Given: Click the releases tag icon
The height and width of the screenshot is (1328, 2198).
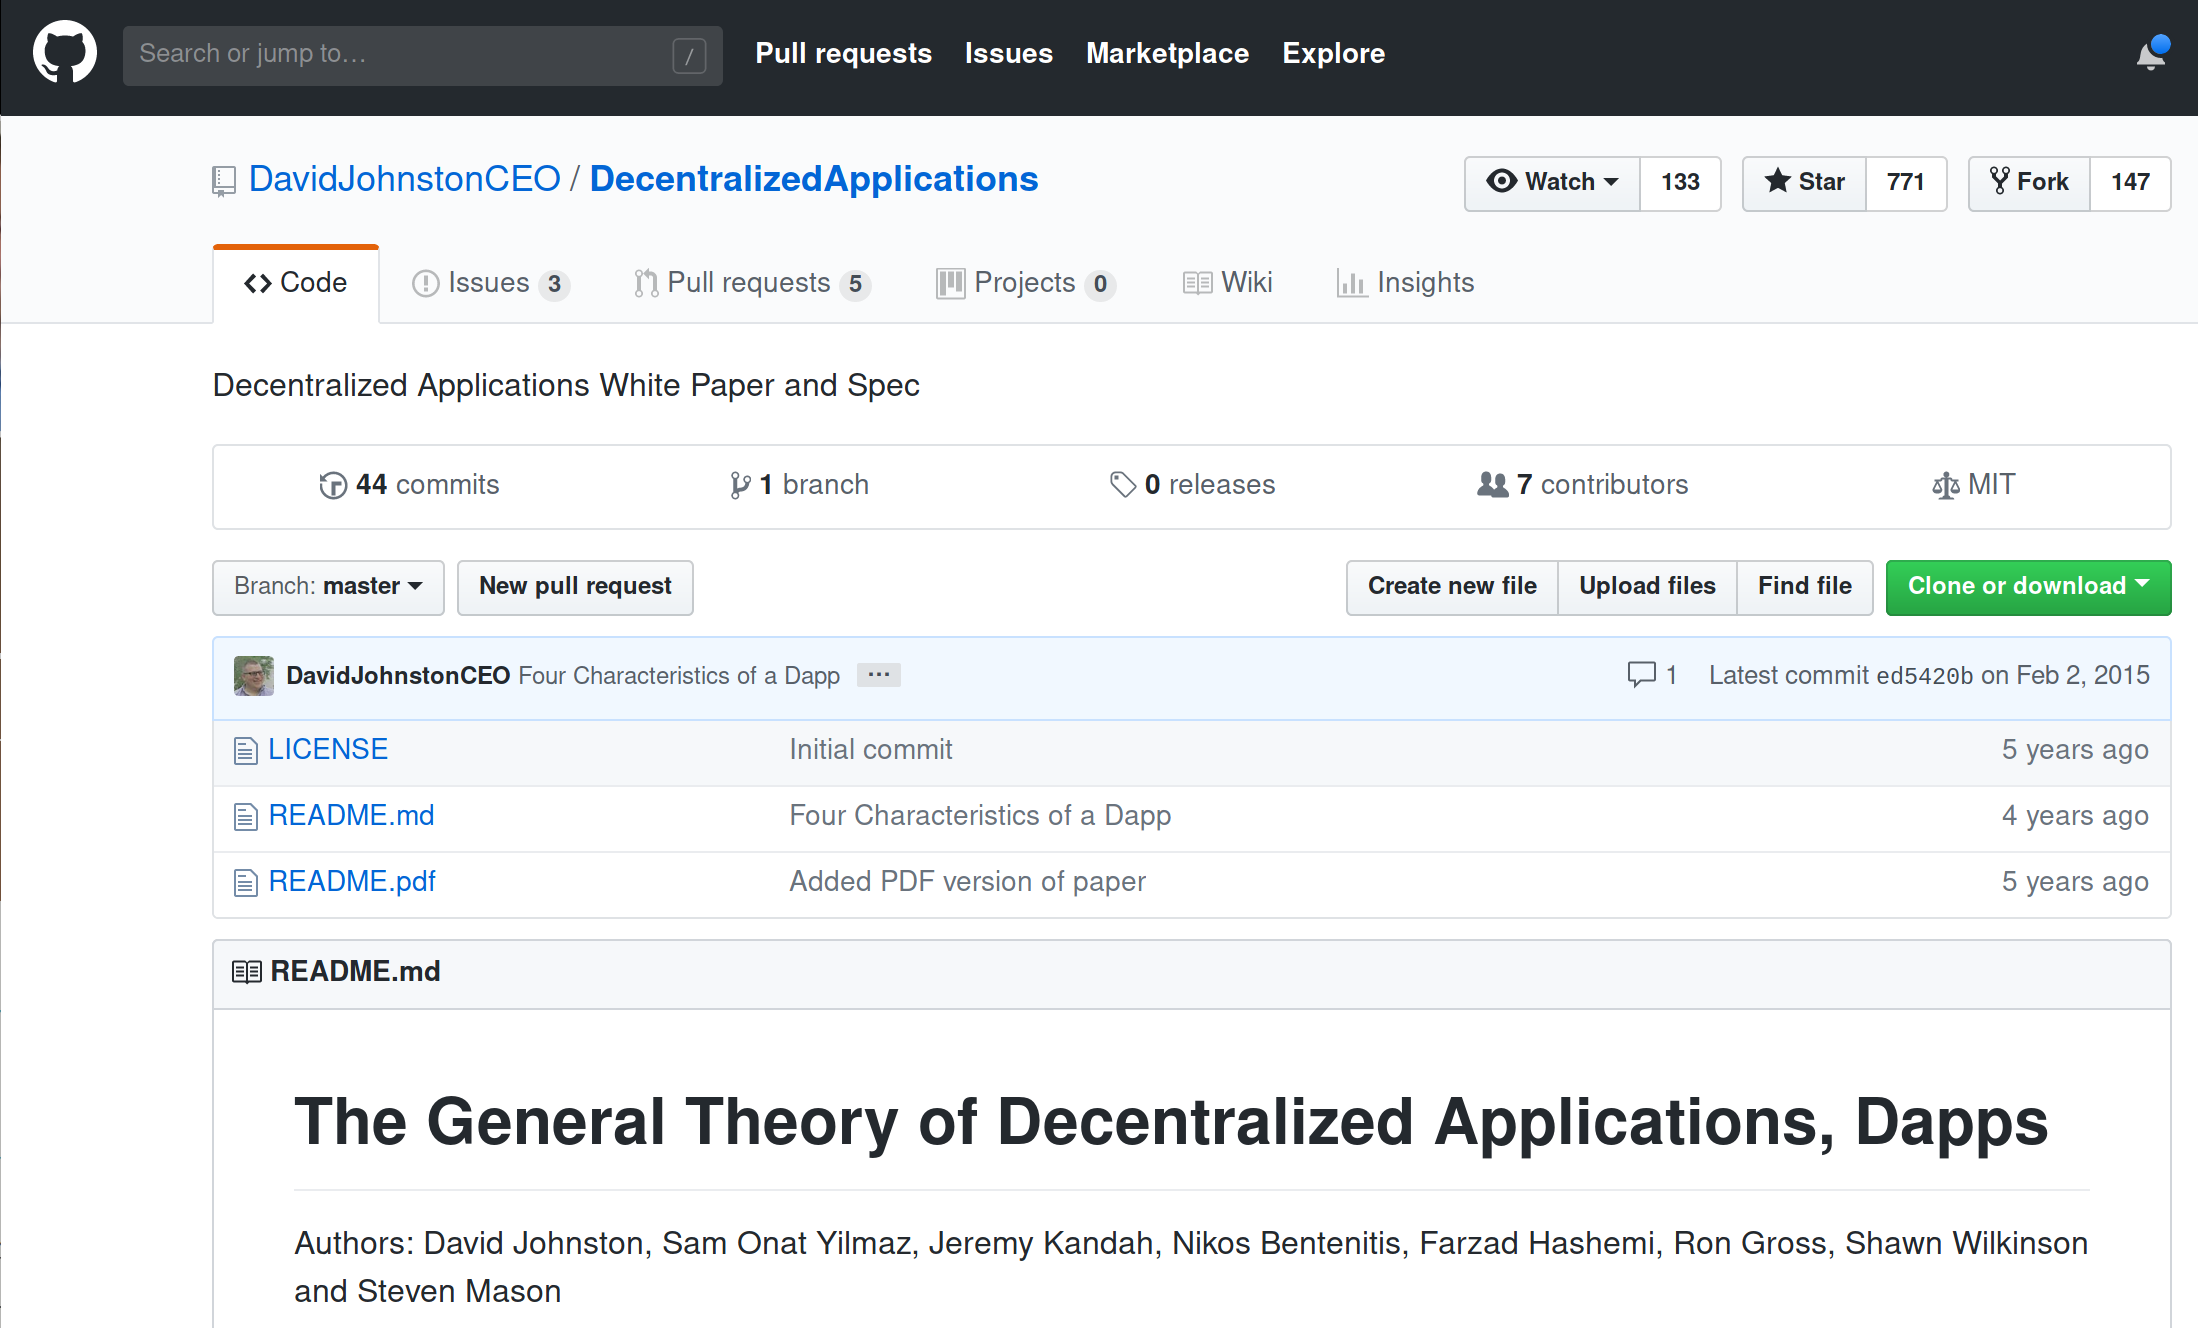Looking at the screenshot, I should click(x=1122, y=485).
